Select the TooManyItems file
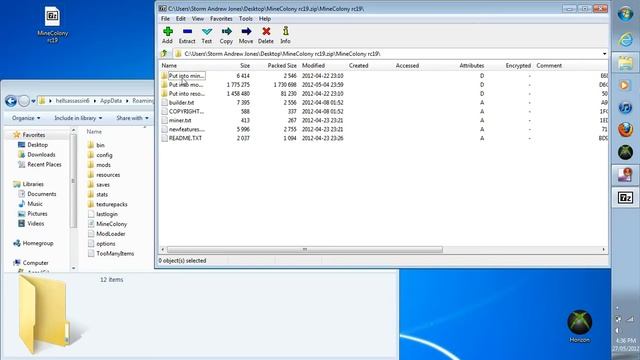This screenshot has height=360, width=640. point(111,253)
